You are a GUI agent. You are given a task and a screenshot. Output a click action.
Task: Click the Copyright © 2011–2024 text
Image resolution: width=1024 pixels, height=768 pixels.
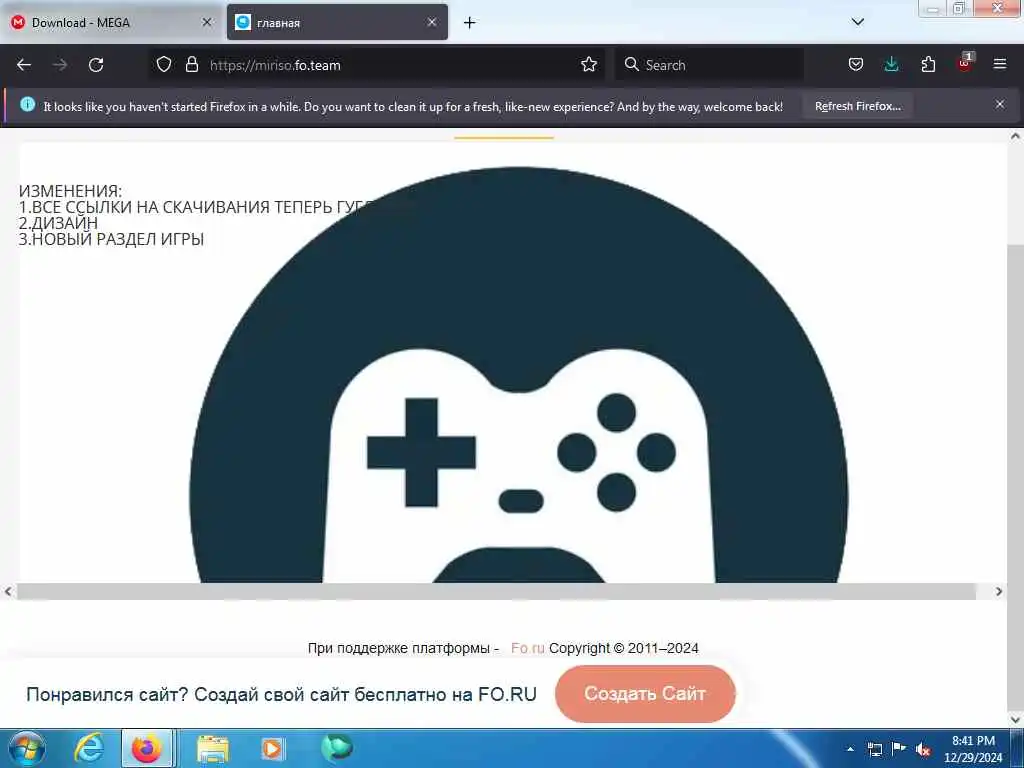624,648
